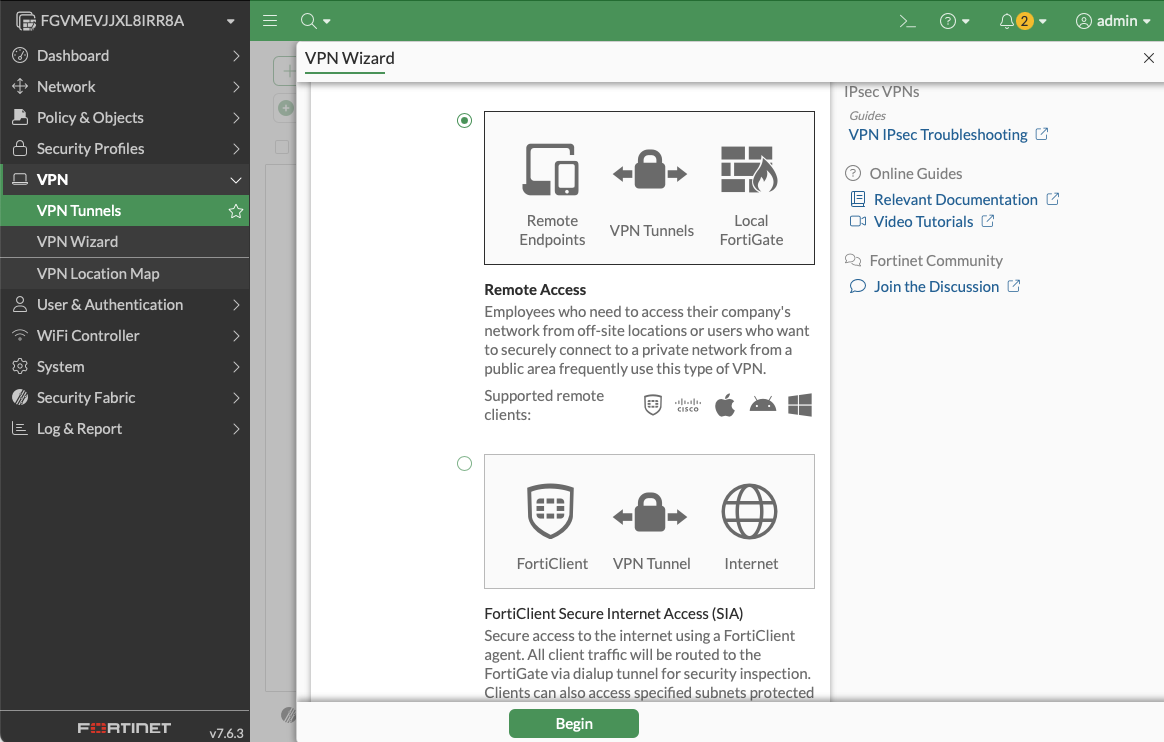Close the VPN Wizard panel
Screen dimensions: 1164x742
1148,58
